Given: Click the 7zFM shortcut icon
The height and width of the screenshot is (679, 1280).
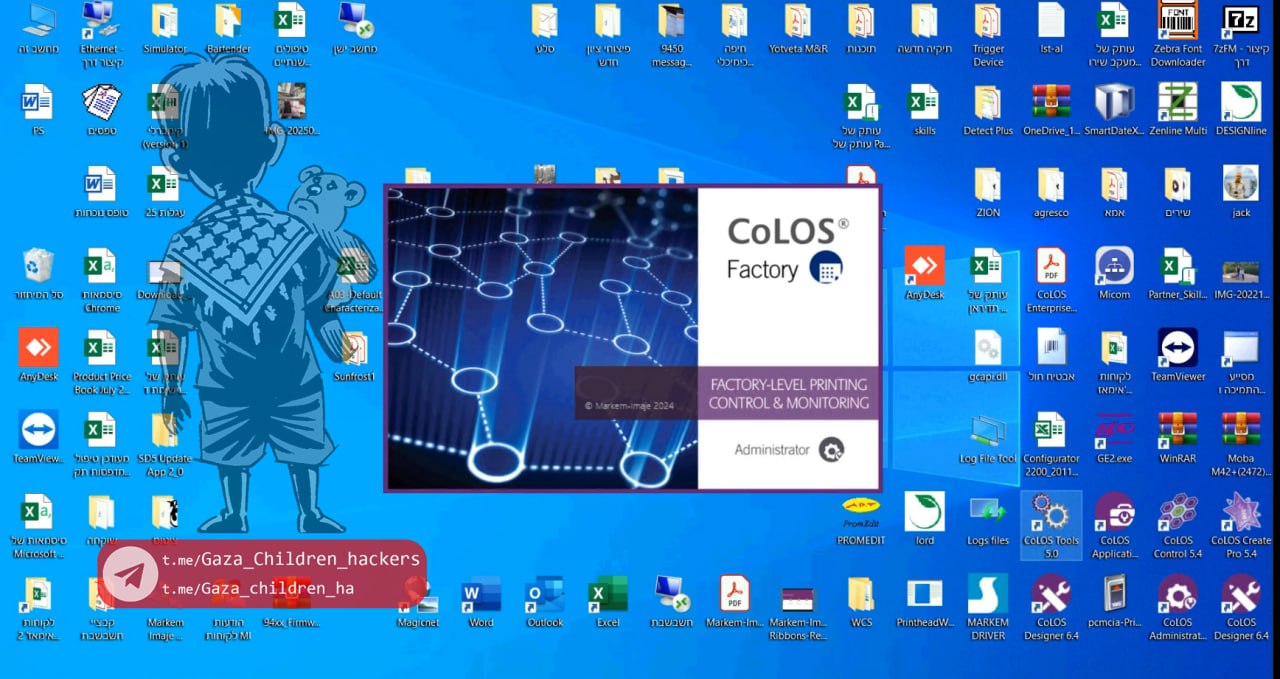Looking at the screenshot, I should [x=1240, y=24].
